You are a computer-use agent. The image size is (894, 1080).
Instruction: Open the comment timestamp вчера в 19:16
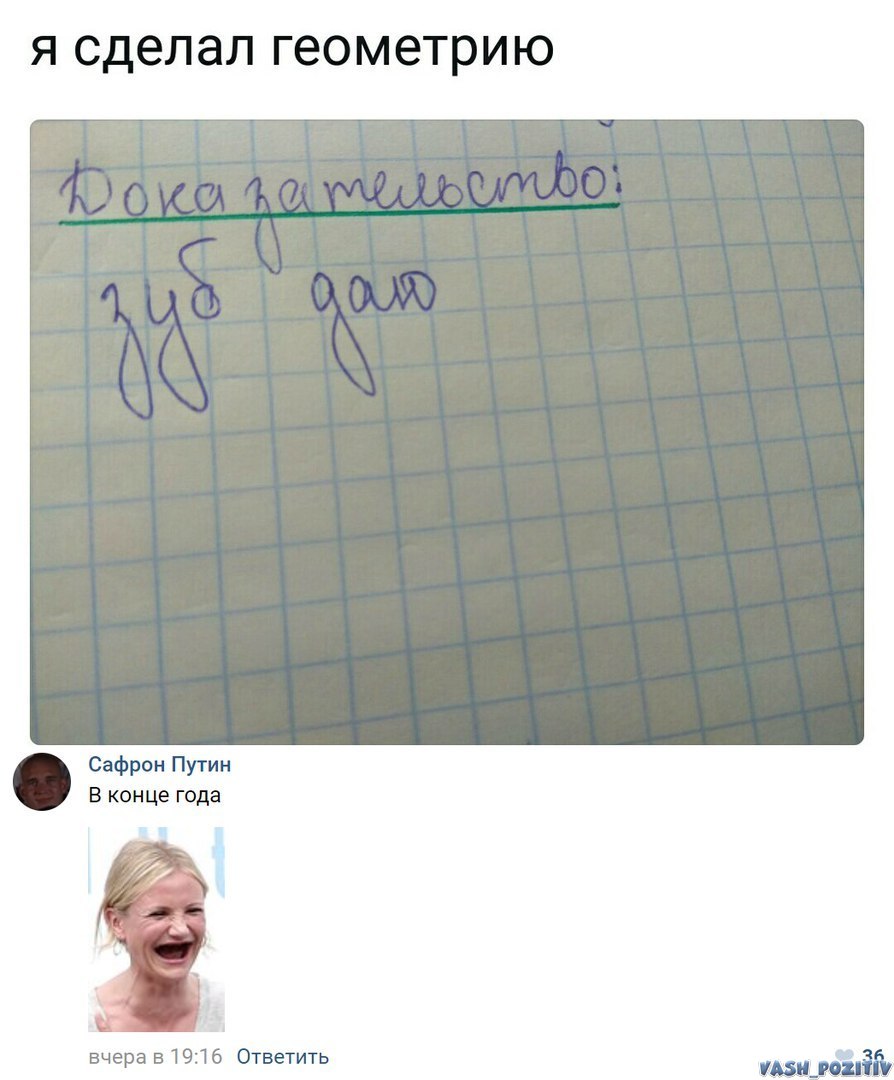click(x=156, y=1056)
